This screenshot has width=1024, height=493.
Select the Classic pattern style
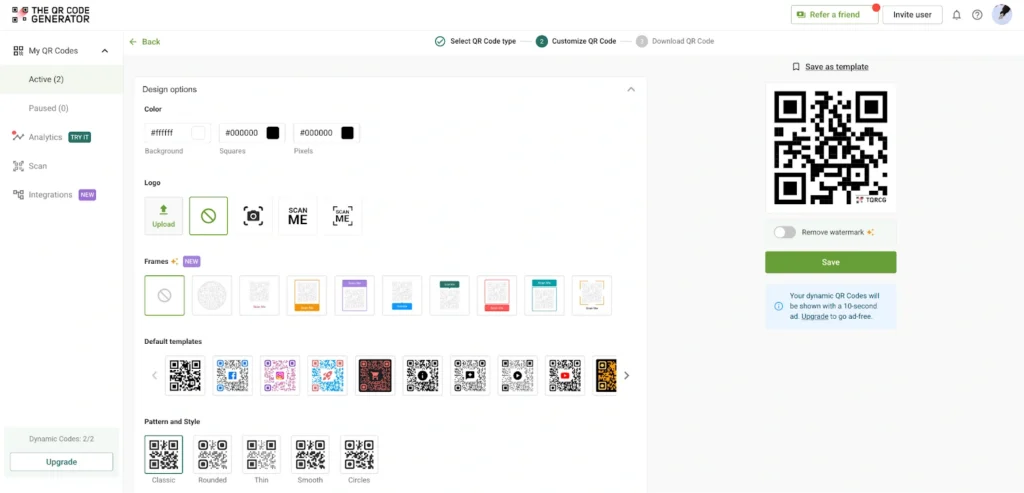pyautogui.click(x=164, y=454)
